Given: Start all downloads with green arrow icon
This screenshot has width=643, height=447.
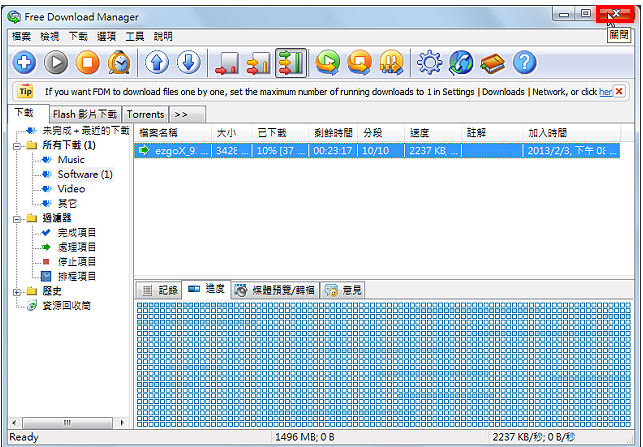Looking at the screenshot, I should [x=328, y=63].
